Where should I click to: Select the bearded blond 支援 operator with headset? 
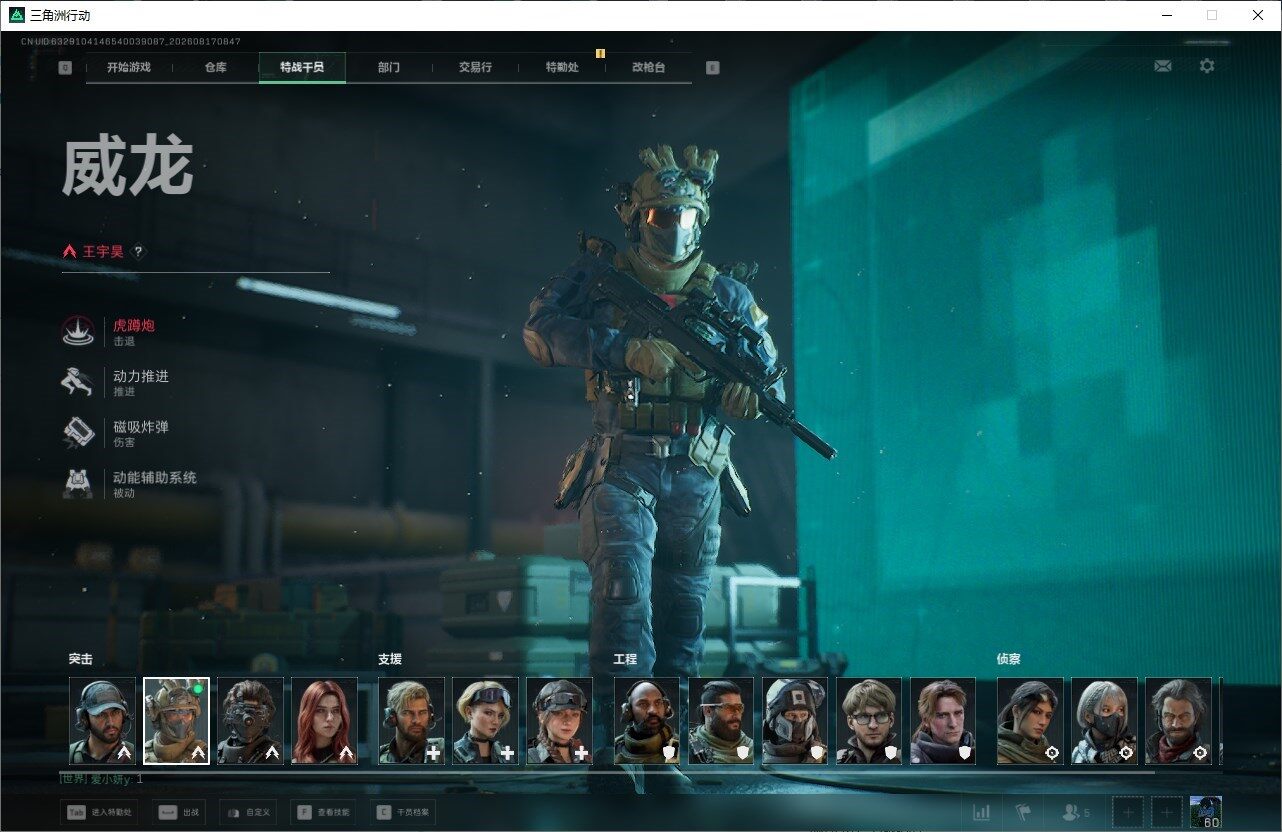click(411, 721)
